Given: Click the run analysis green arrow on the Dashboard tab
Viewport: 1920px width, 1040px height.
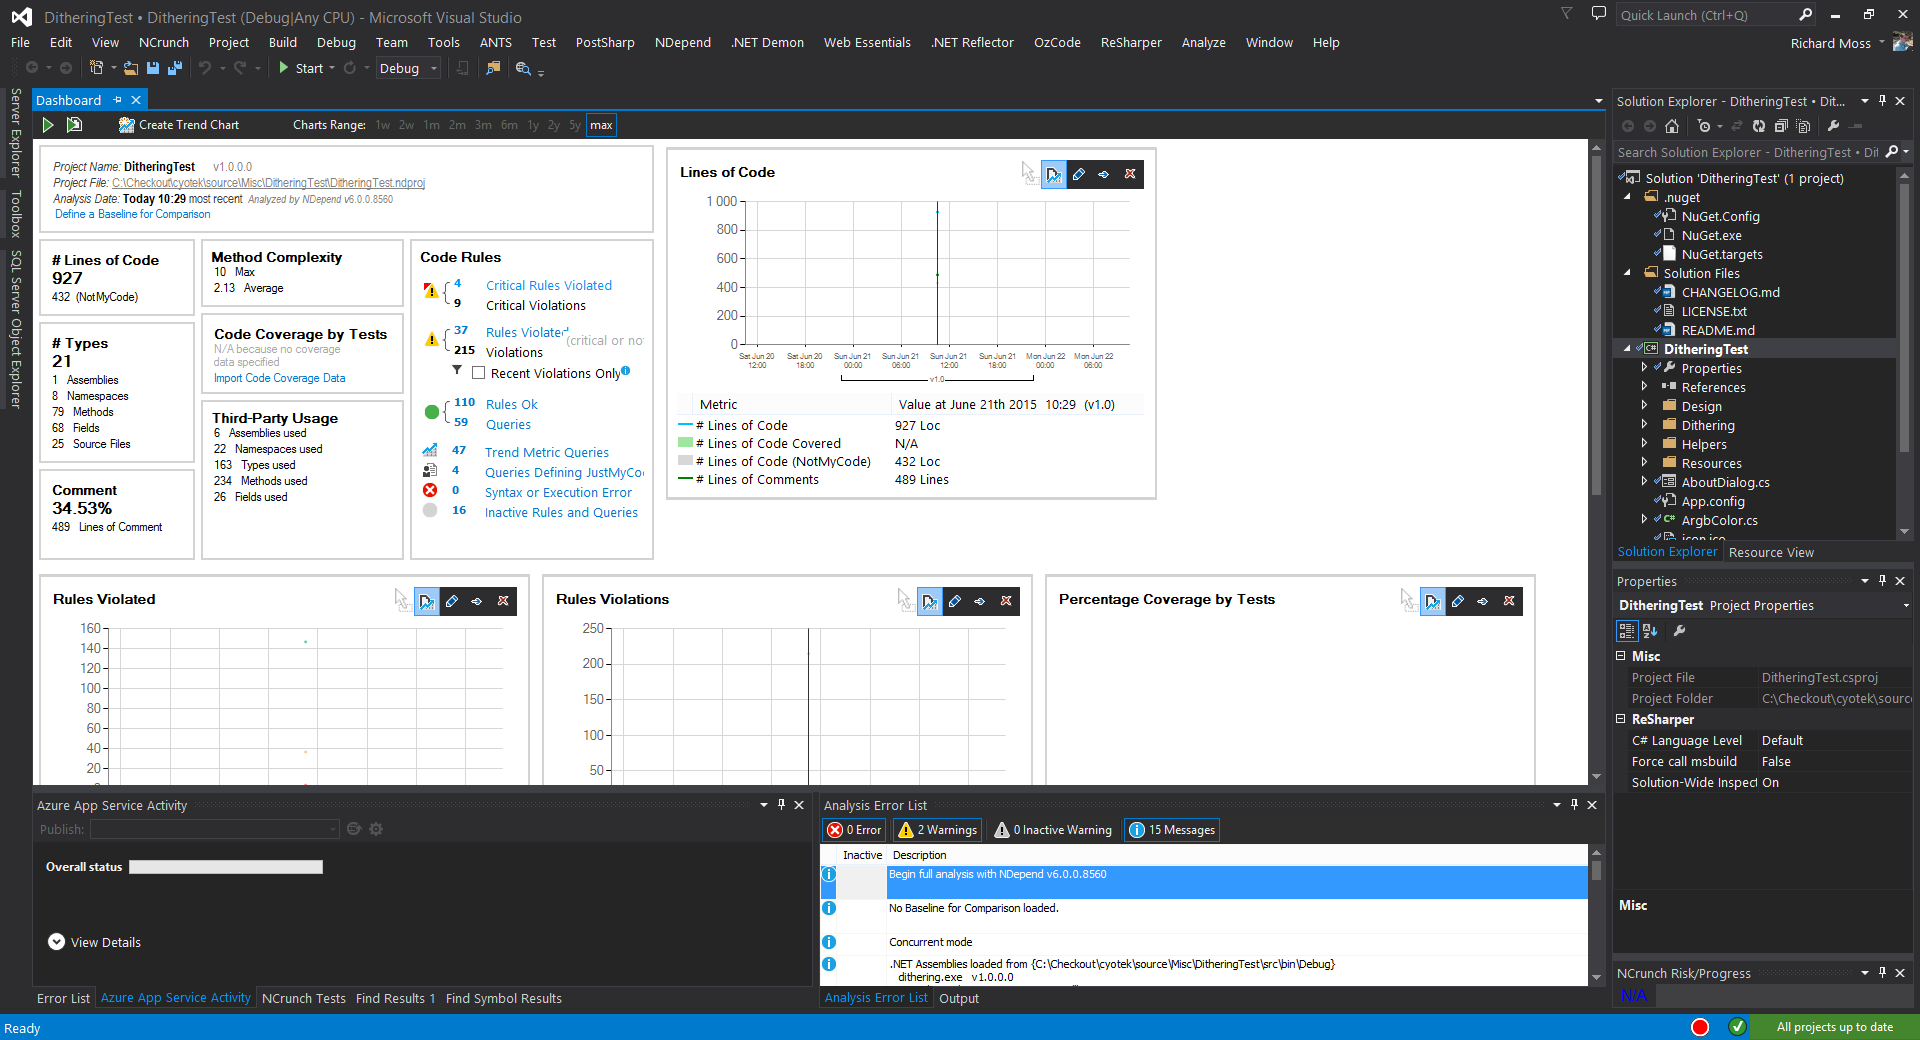Looking at the screenshot, I should (47, 124).
